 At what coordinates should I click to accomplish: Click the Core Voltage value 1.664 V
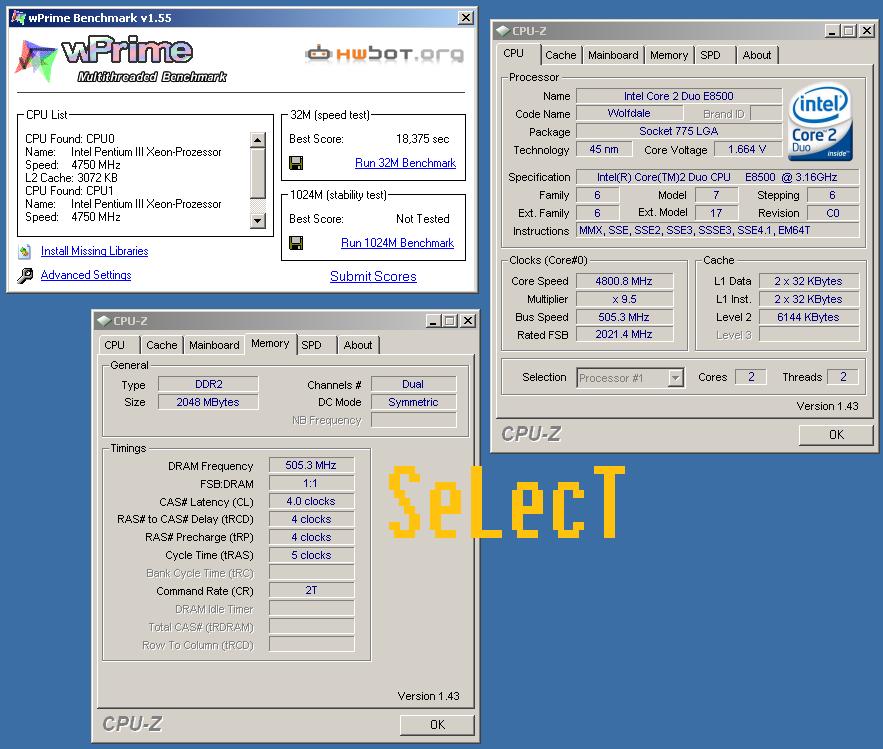coord(747,149)
